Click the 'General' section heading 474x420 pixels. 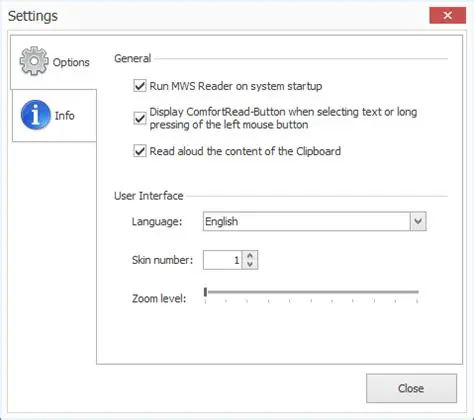coord(133,58)
